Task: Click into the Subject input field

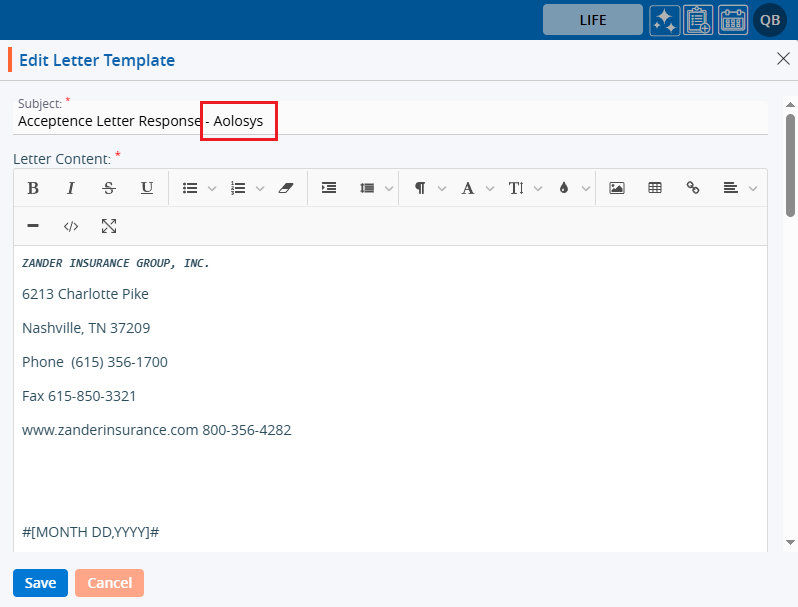Action: click(x=390, y=121)
